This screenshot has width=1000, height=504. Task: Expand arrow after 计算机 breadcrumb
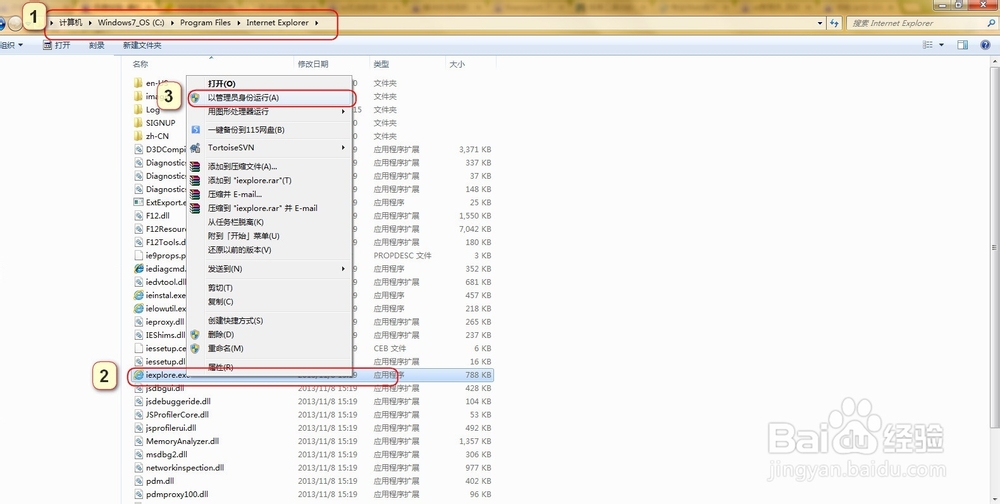tap(90, 23)
